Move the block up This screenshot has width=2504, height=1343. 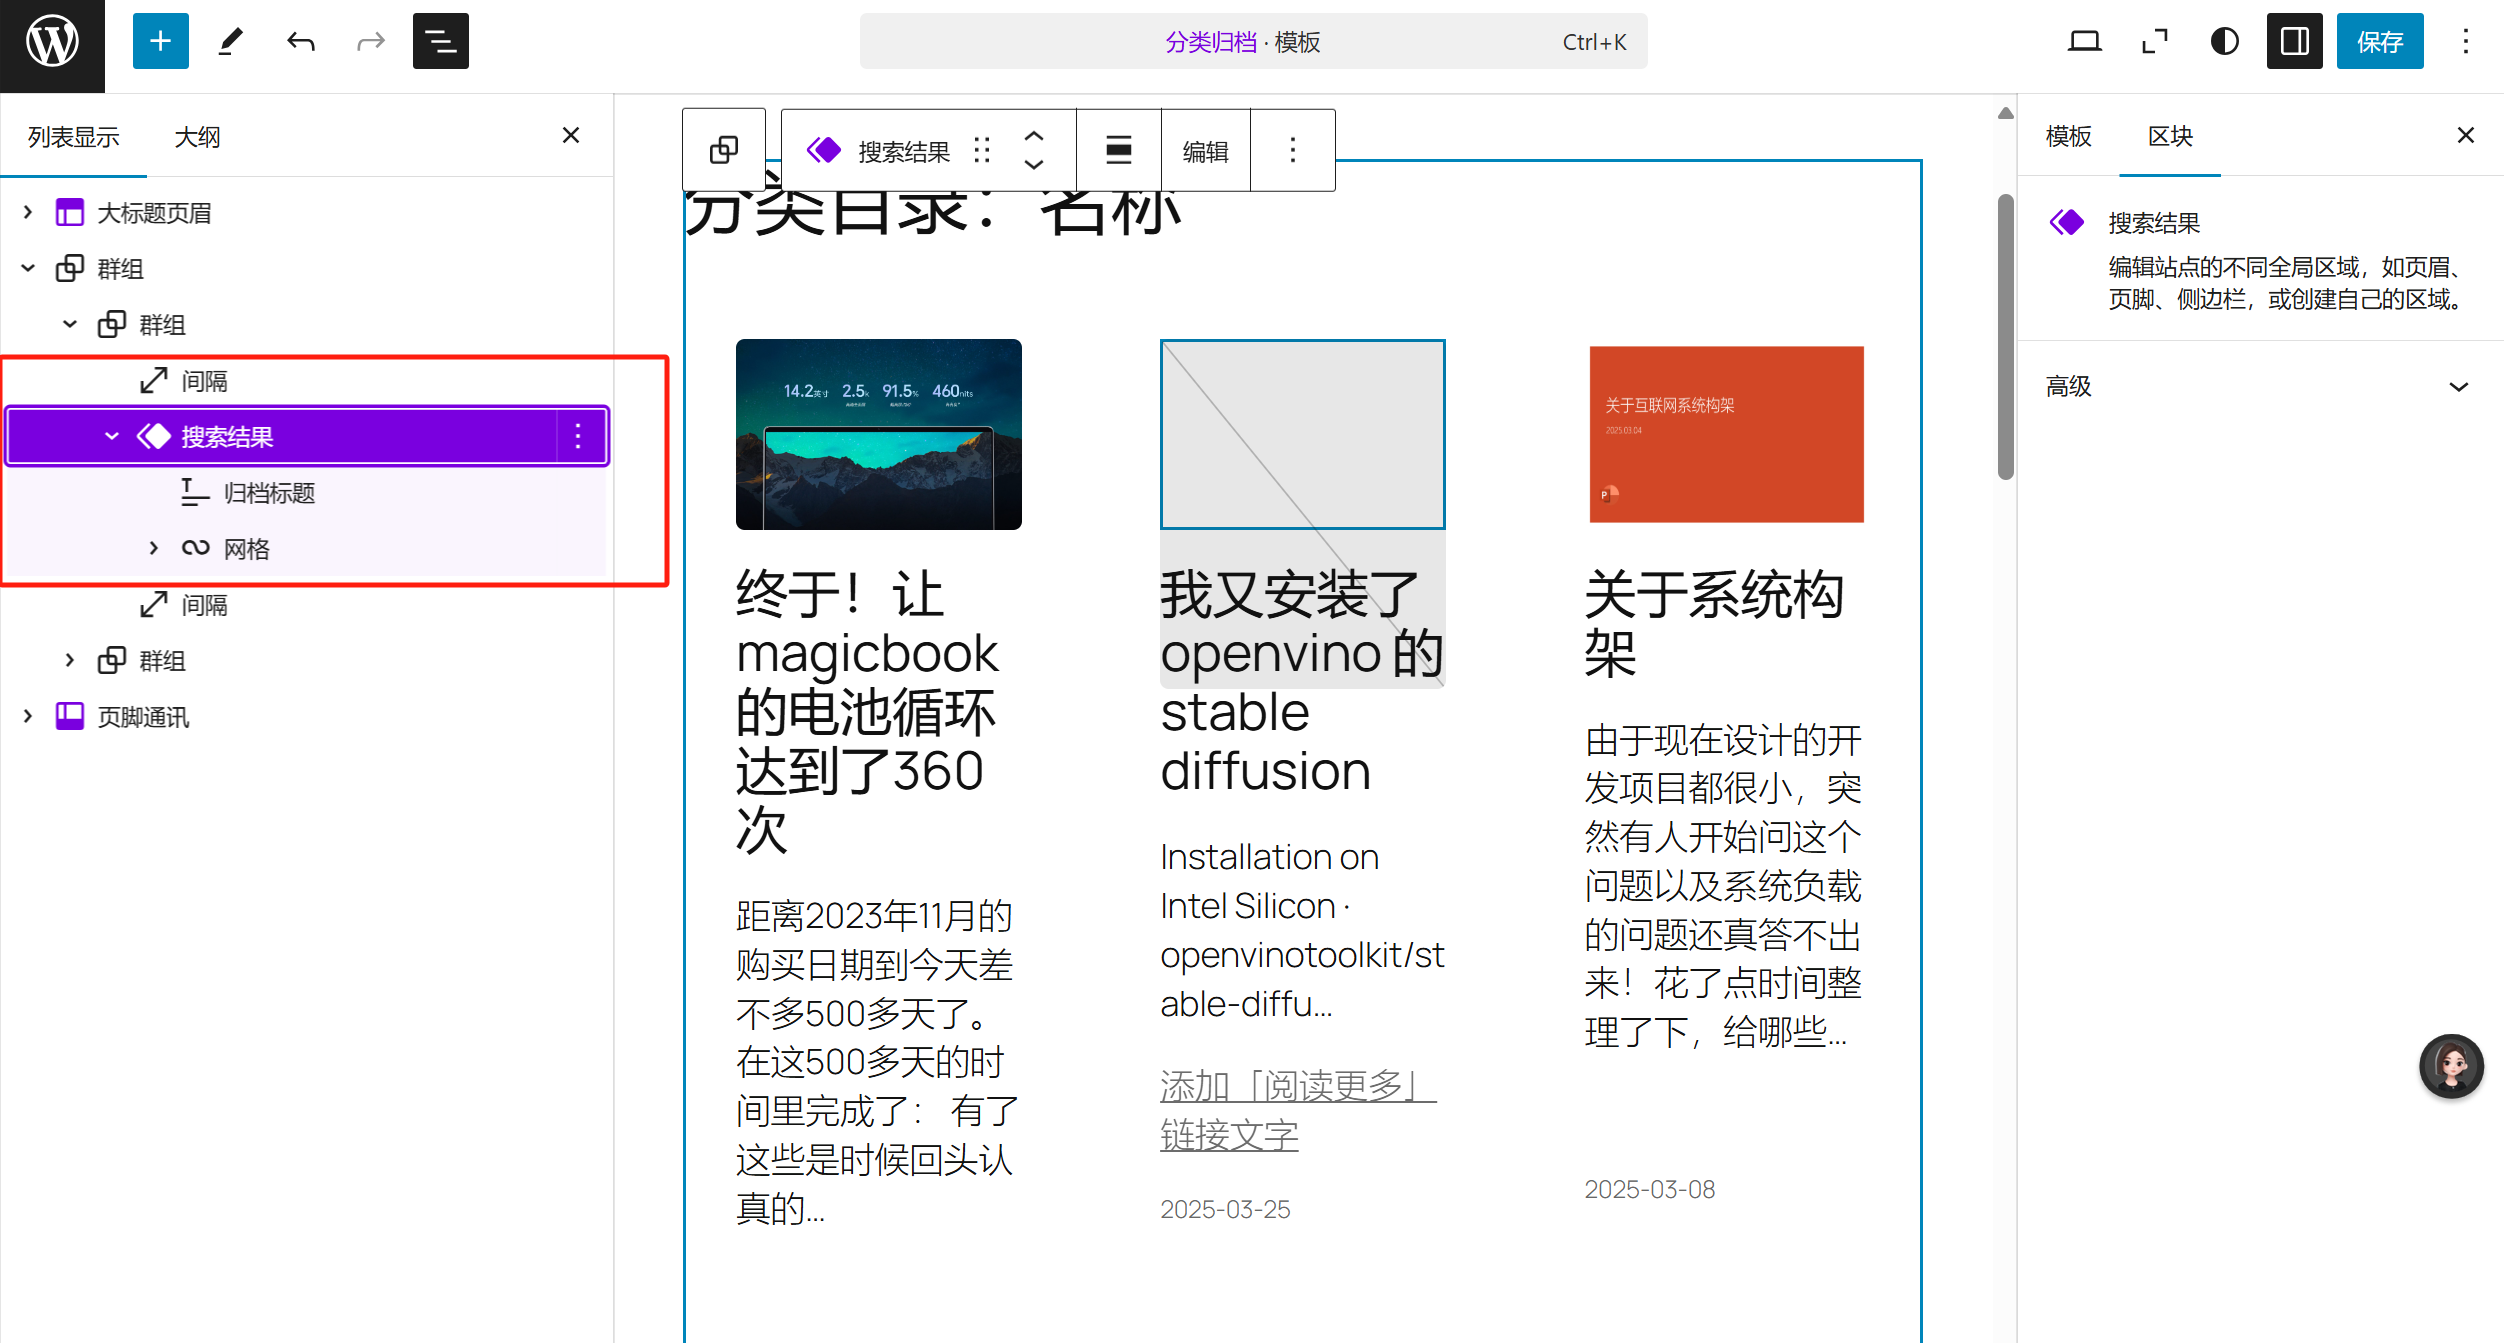coord(1034,136)
